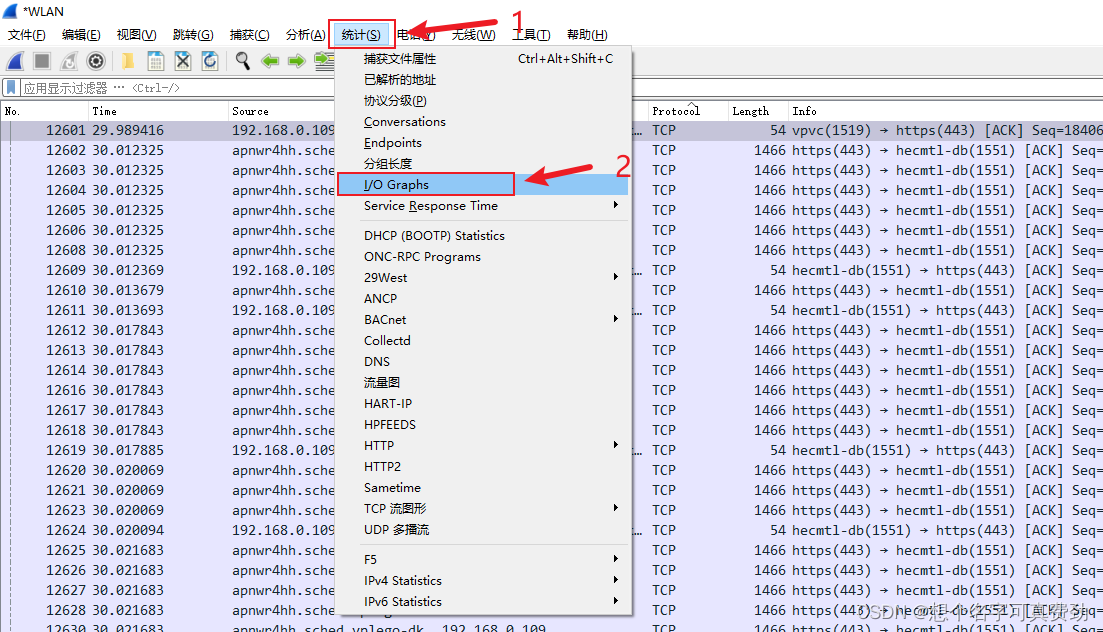The image size is (1103, 632).
Task: Sort by the Protocol column header
Action: [688, 111]
